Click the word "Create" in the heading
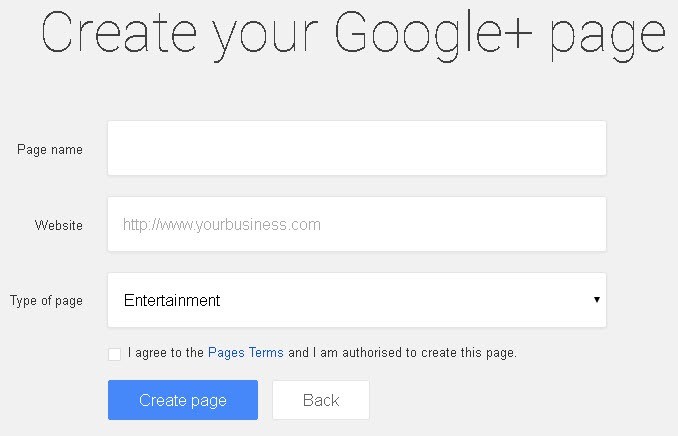678x436 pixels. [x=107, y=35]
